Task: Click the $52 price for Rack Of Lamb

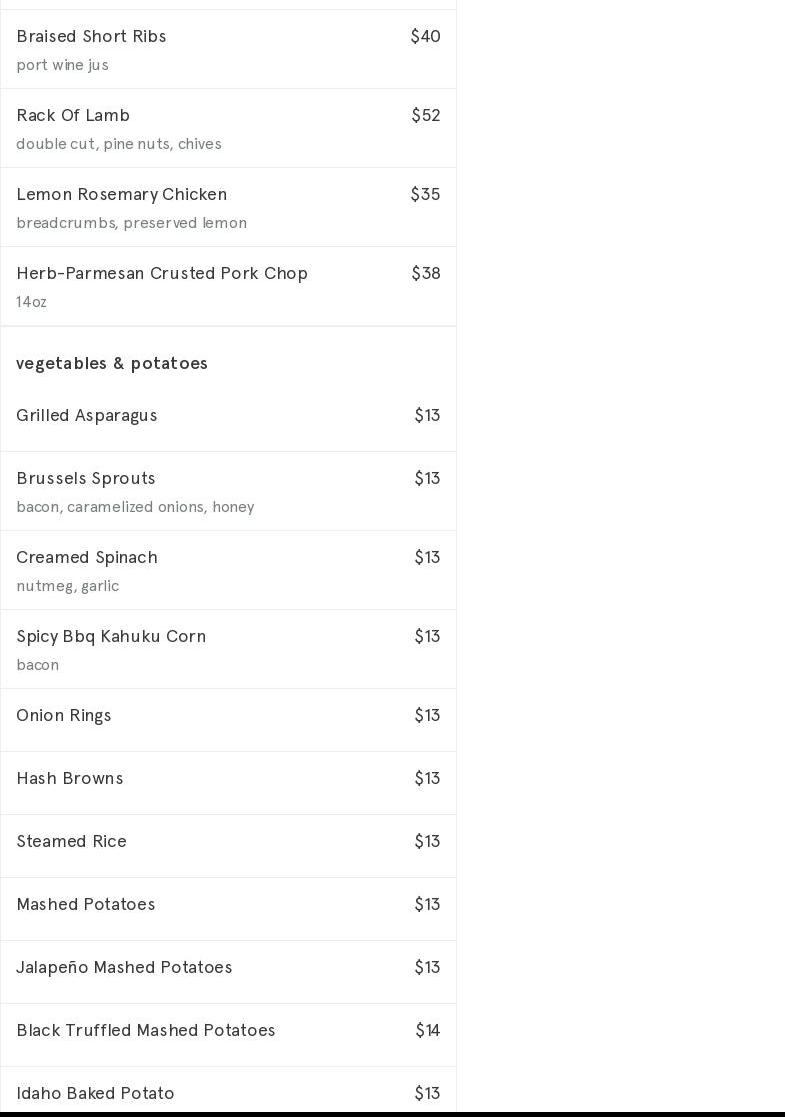Action: pyautogui.click(x=426, y=115)
